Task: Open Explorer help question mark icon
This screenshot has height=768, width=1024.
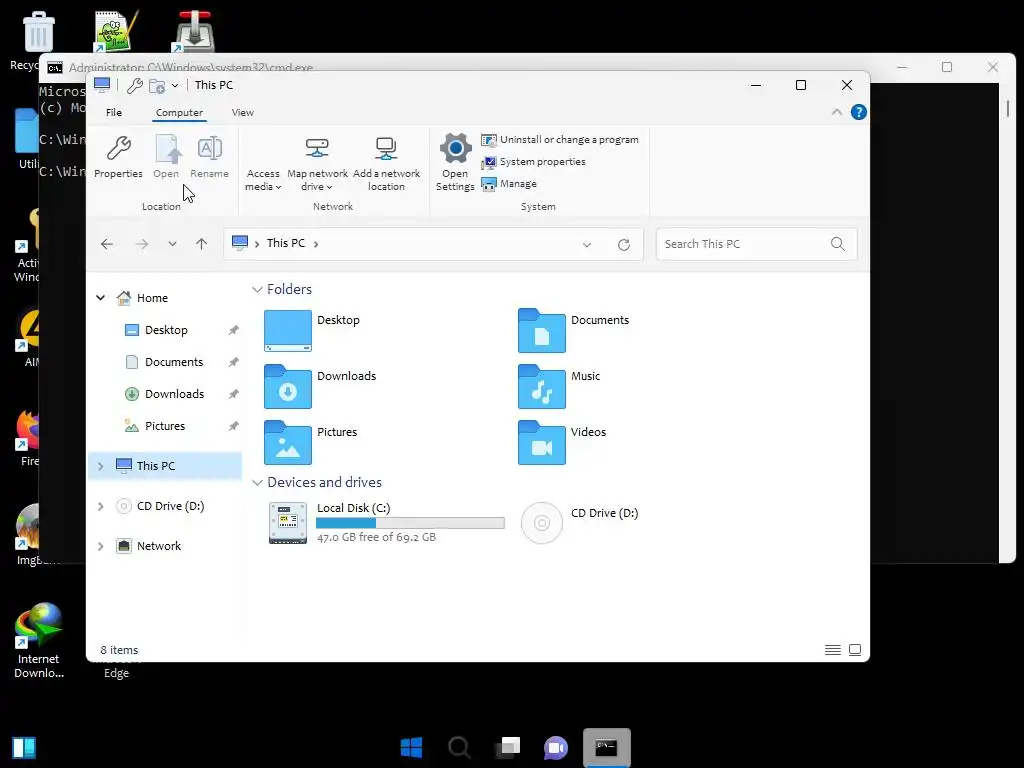Action: (859, 112)
